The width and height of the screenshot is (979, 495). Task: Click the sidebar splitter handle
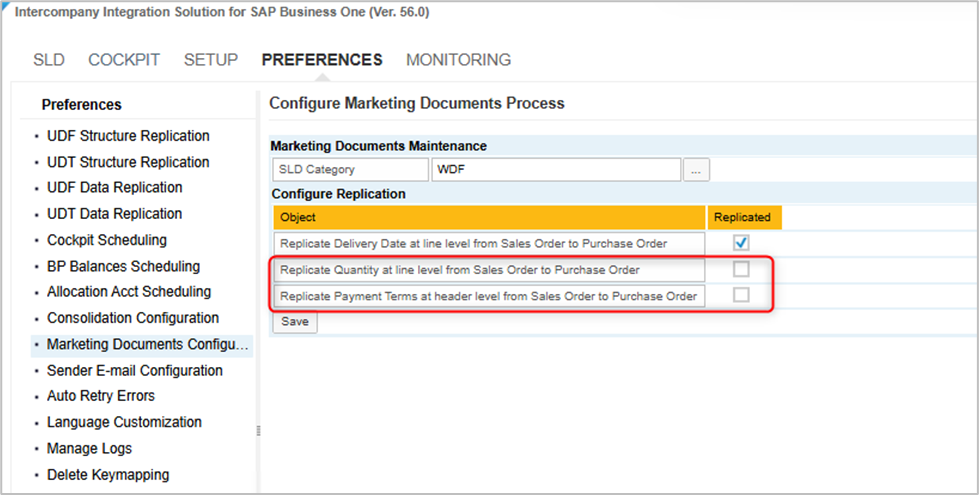pyautogui.click(x=258, y=429)
